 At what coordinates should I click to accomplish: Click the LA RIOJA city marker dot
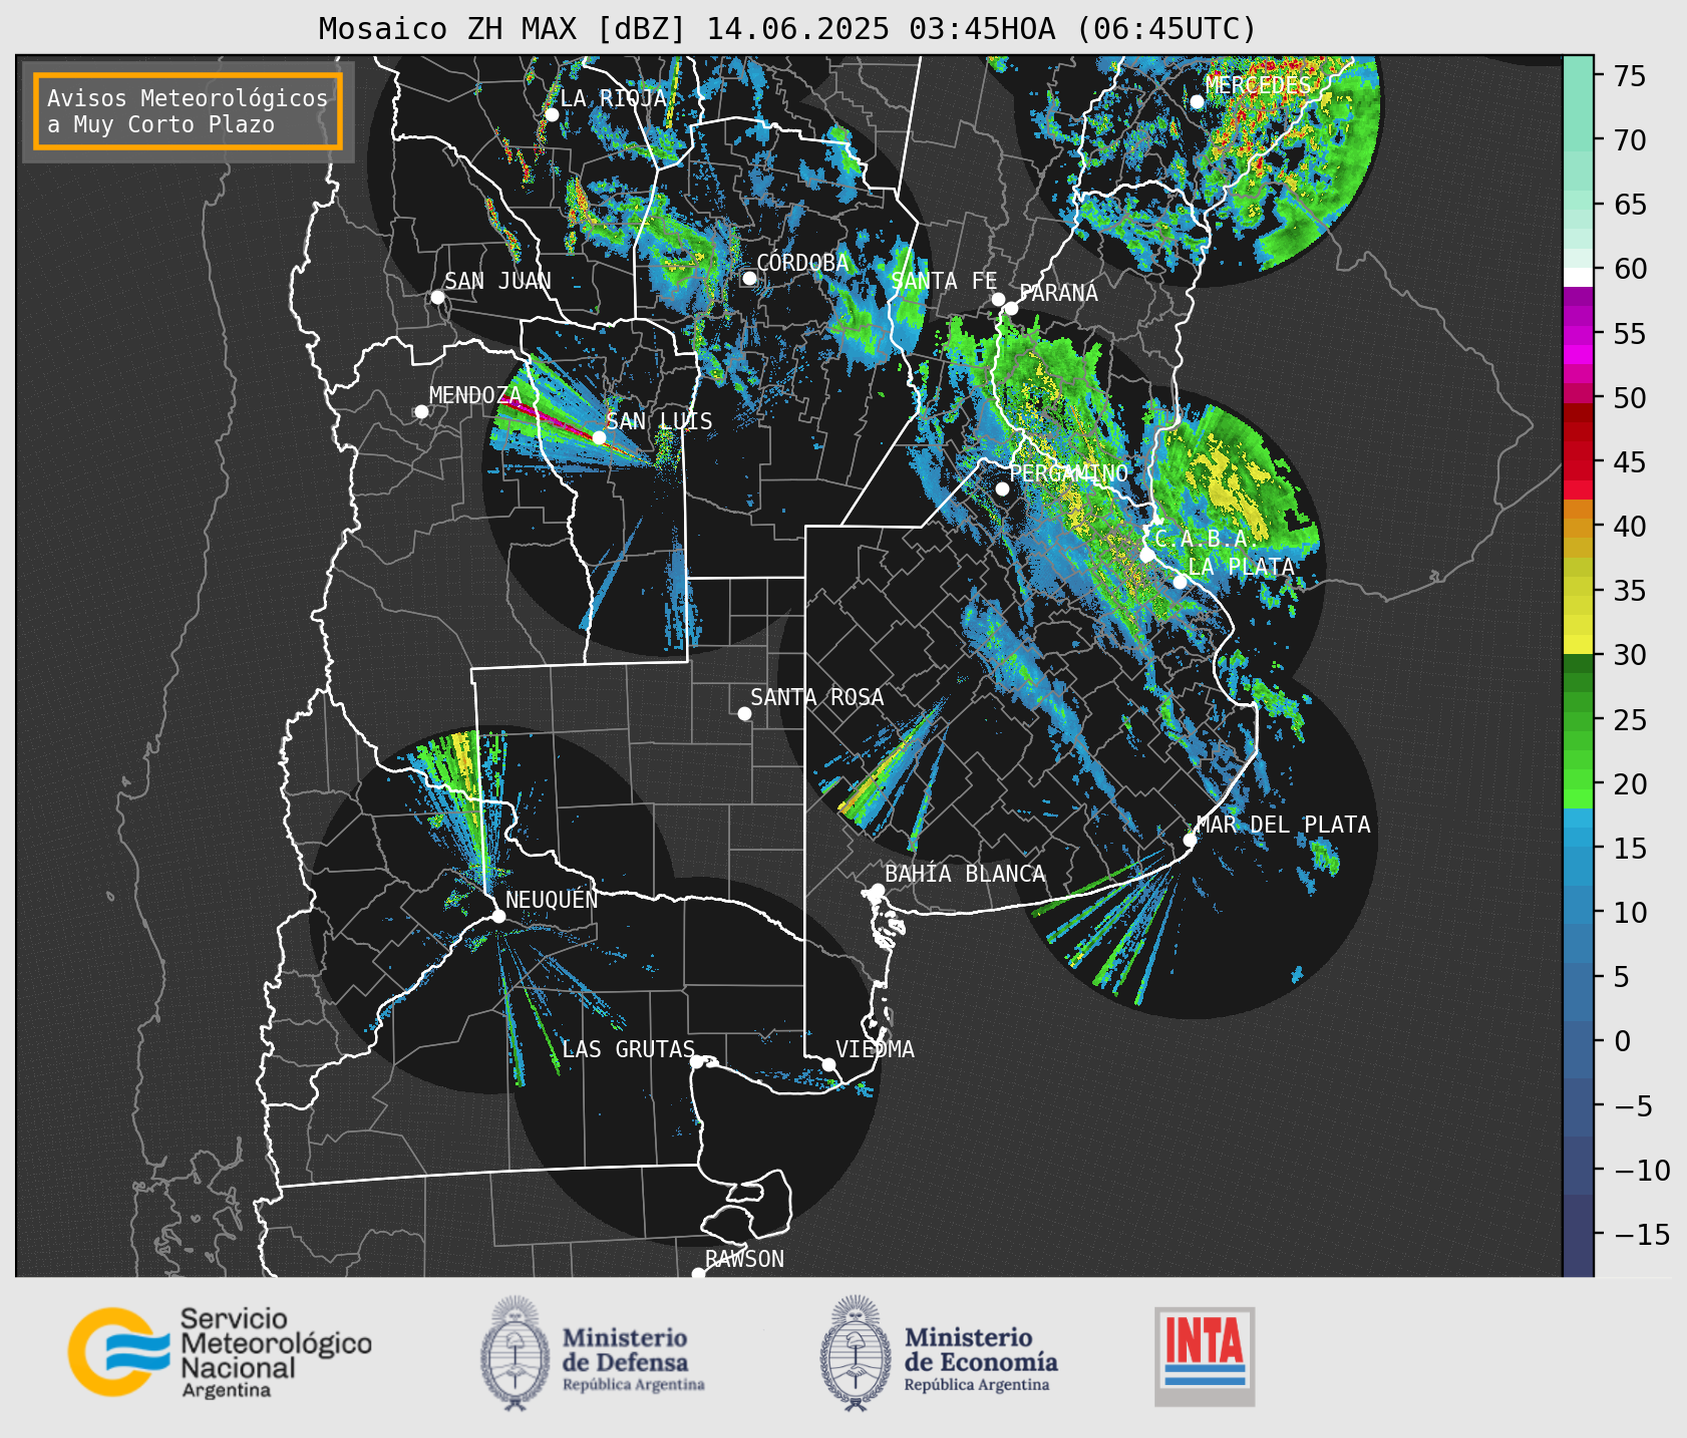click(551, 115)
